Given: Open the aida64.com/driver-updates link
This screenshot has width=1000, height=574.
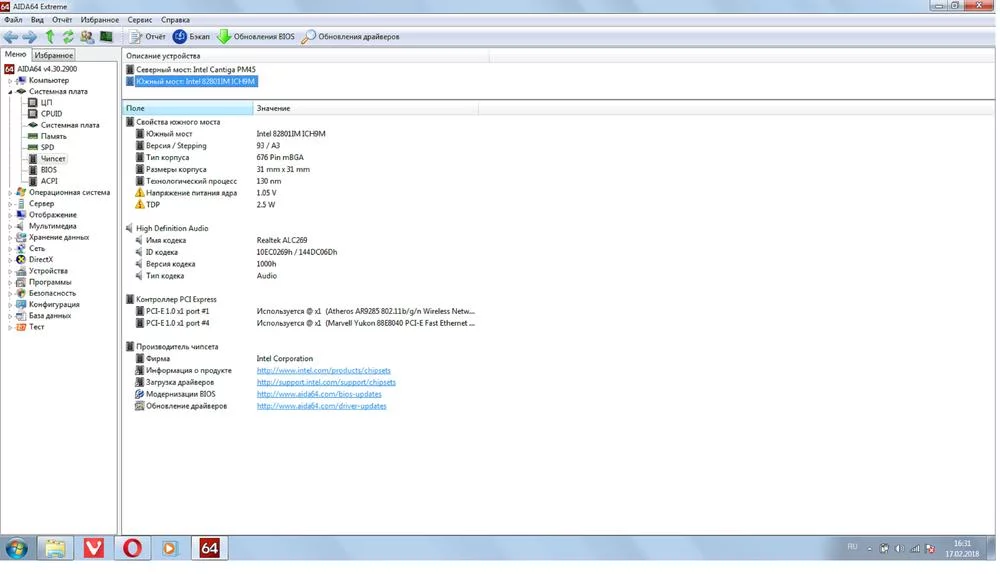Looking at the screenshot, I should pyautogui.click(x=321, y=406).
